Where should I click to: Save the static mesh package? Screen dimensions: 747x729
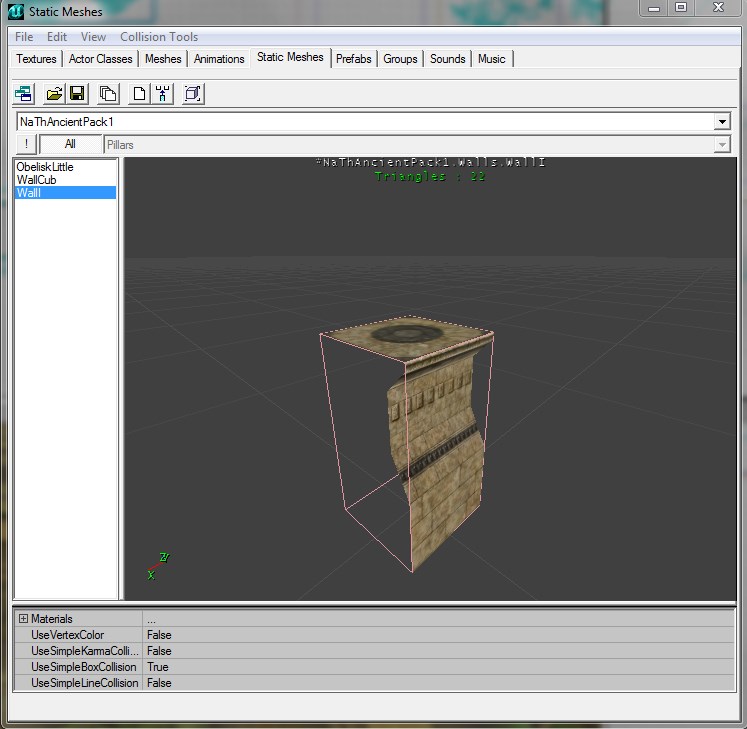pos(77,94)
